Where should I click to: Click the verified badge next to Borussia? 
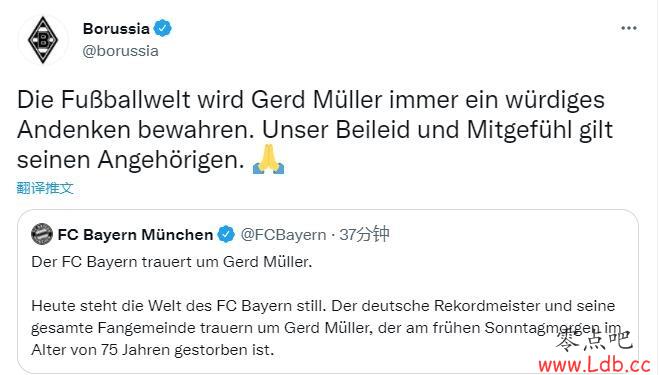pos(162,28)
